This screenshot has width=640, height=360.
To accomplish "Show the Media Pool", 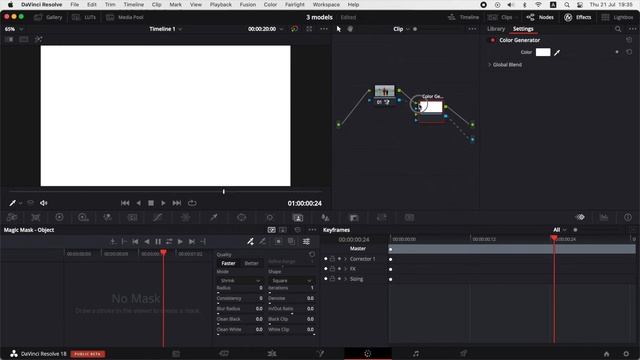I will 125,17.
